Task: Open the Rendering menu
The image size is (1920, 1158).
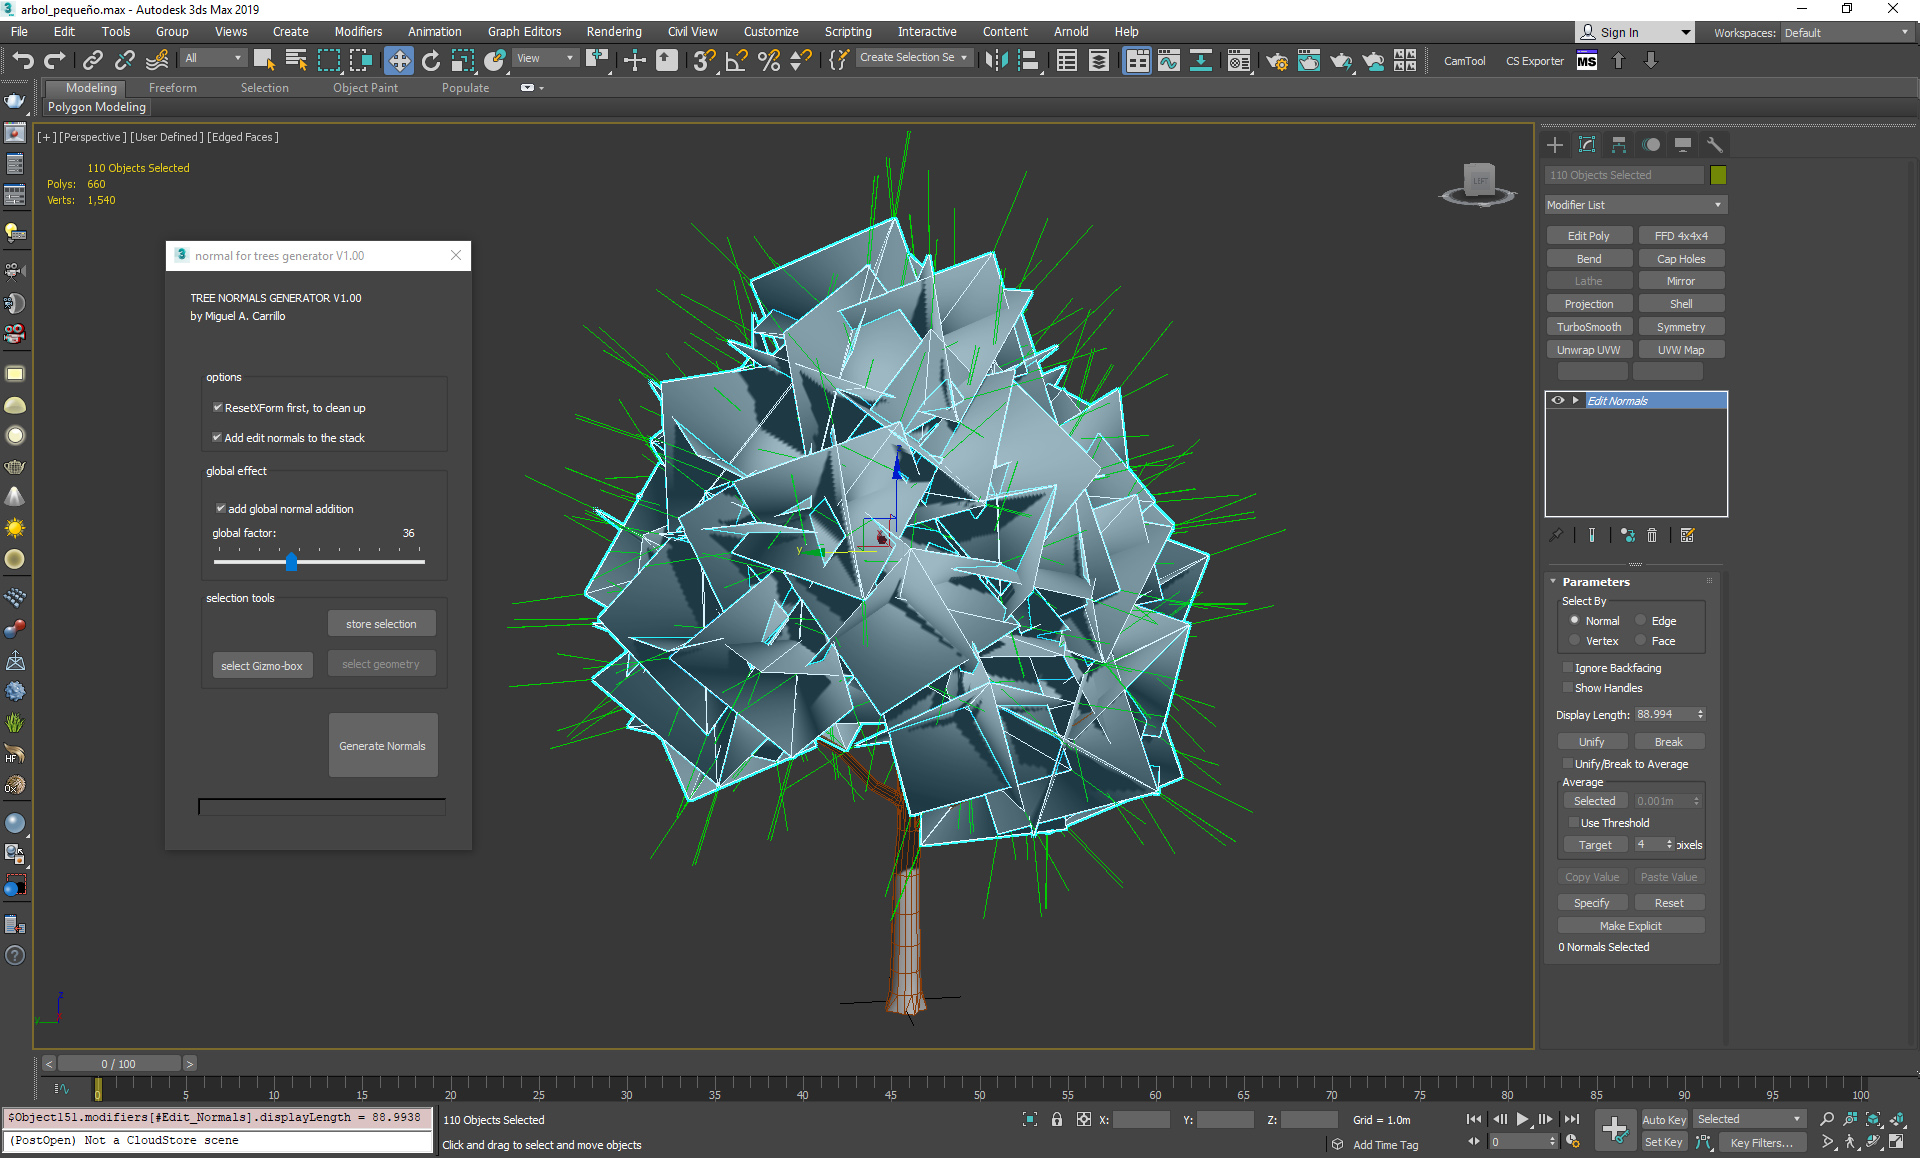Action: 613,32
